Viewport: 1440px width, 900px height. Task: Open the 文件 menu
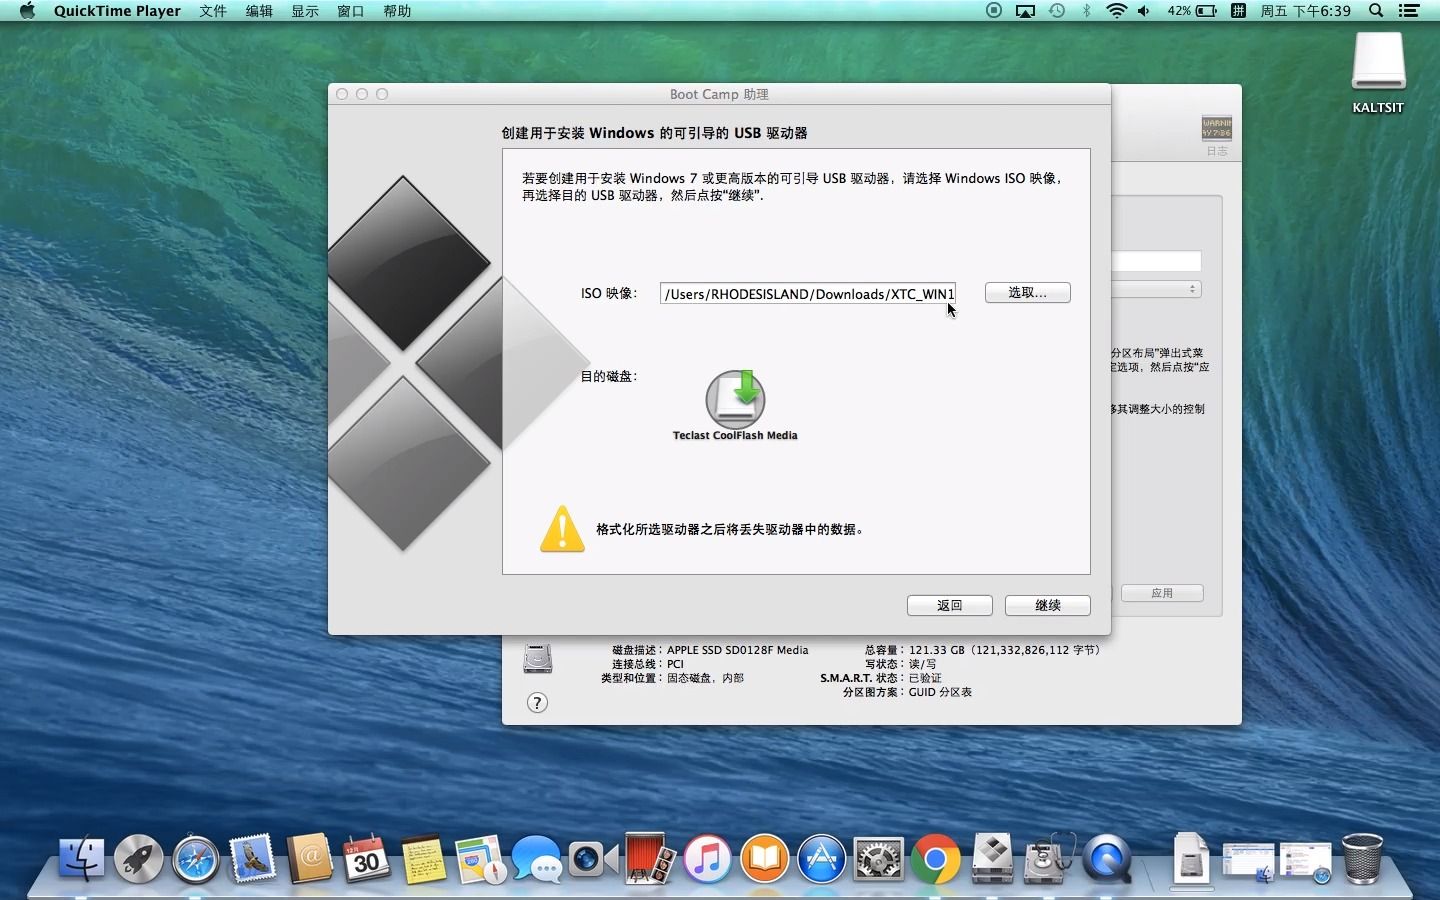[213, 11]
